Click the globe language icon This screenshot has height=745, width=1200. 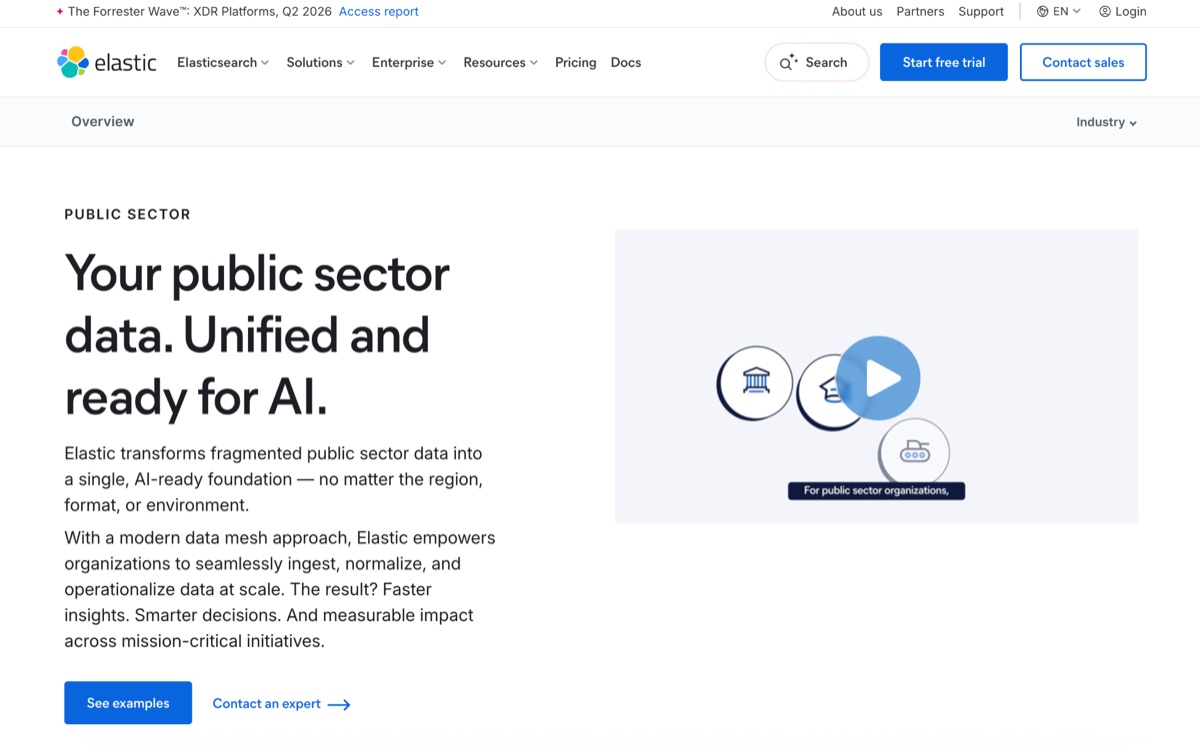[x=1042, y=12]
